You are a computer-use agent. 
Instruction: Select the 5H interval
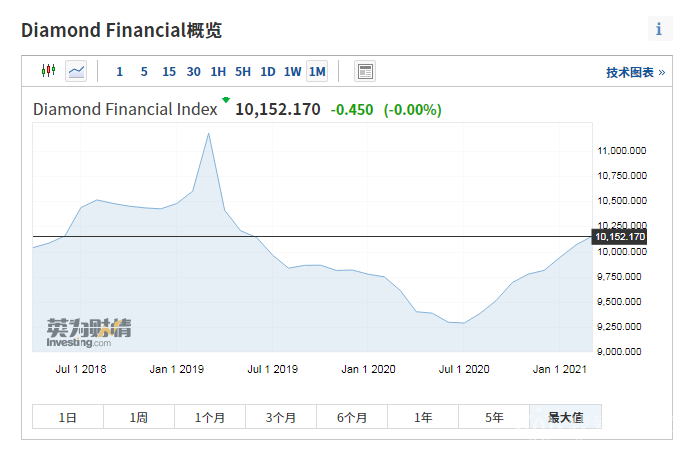(243, 71)
